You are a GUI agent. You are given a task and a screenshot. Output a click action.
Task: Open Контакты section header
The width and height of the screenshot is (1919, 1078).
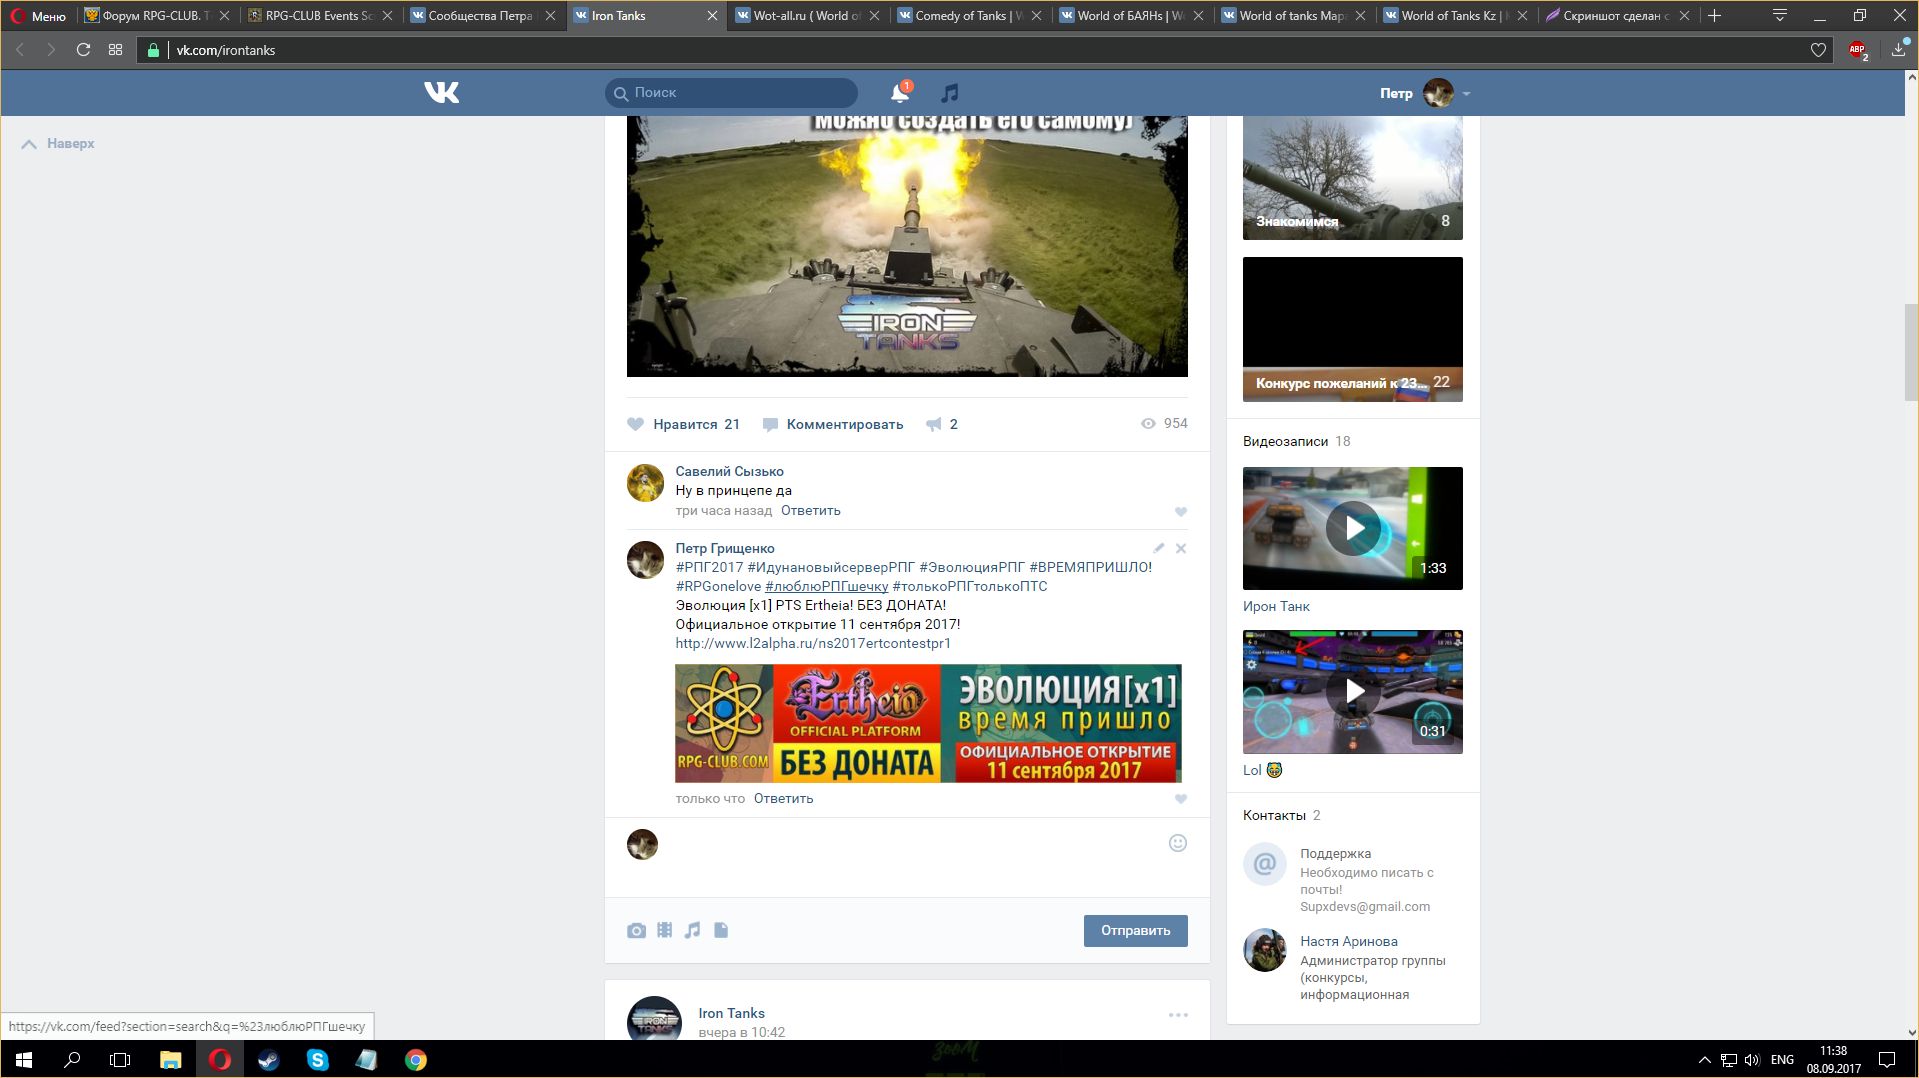tap(1274, 815)
